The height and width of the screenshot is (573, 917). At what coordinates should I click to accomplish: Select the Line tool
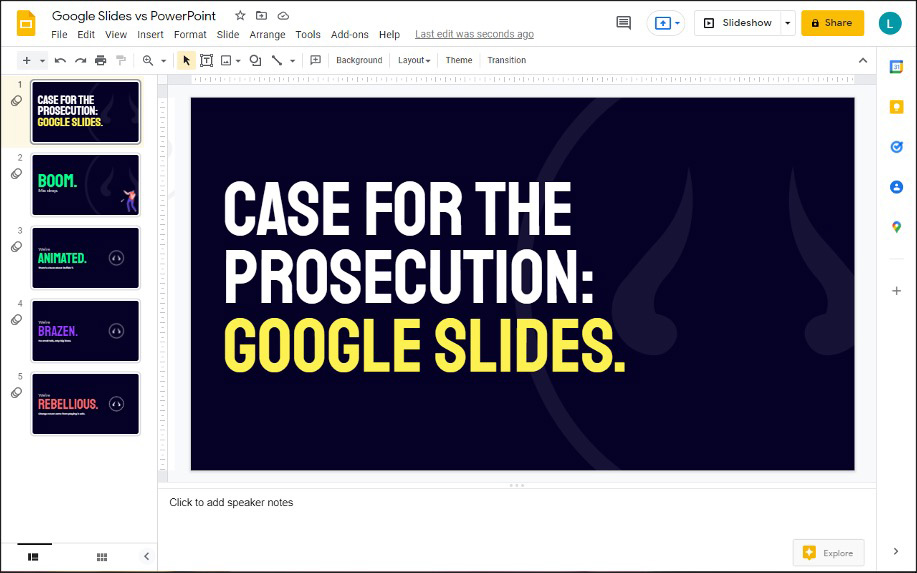277,60
